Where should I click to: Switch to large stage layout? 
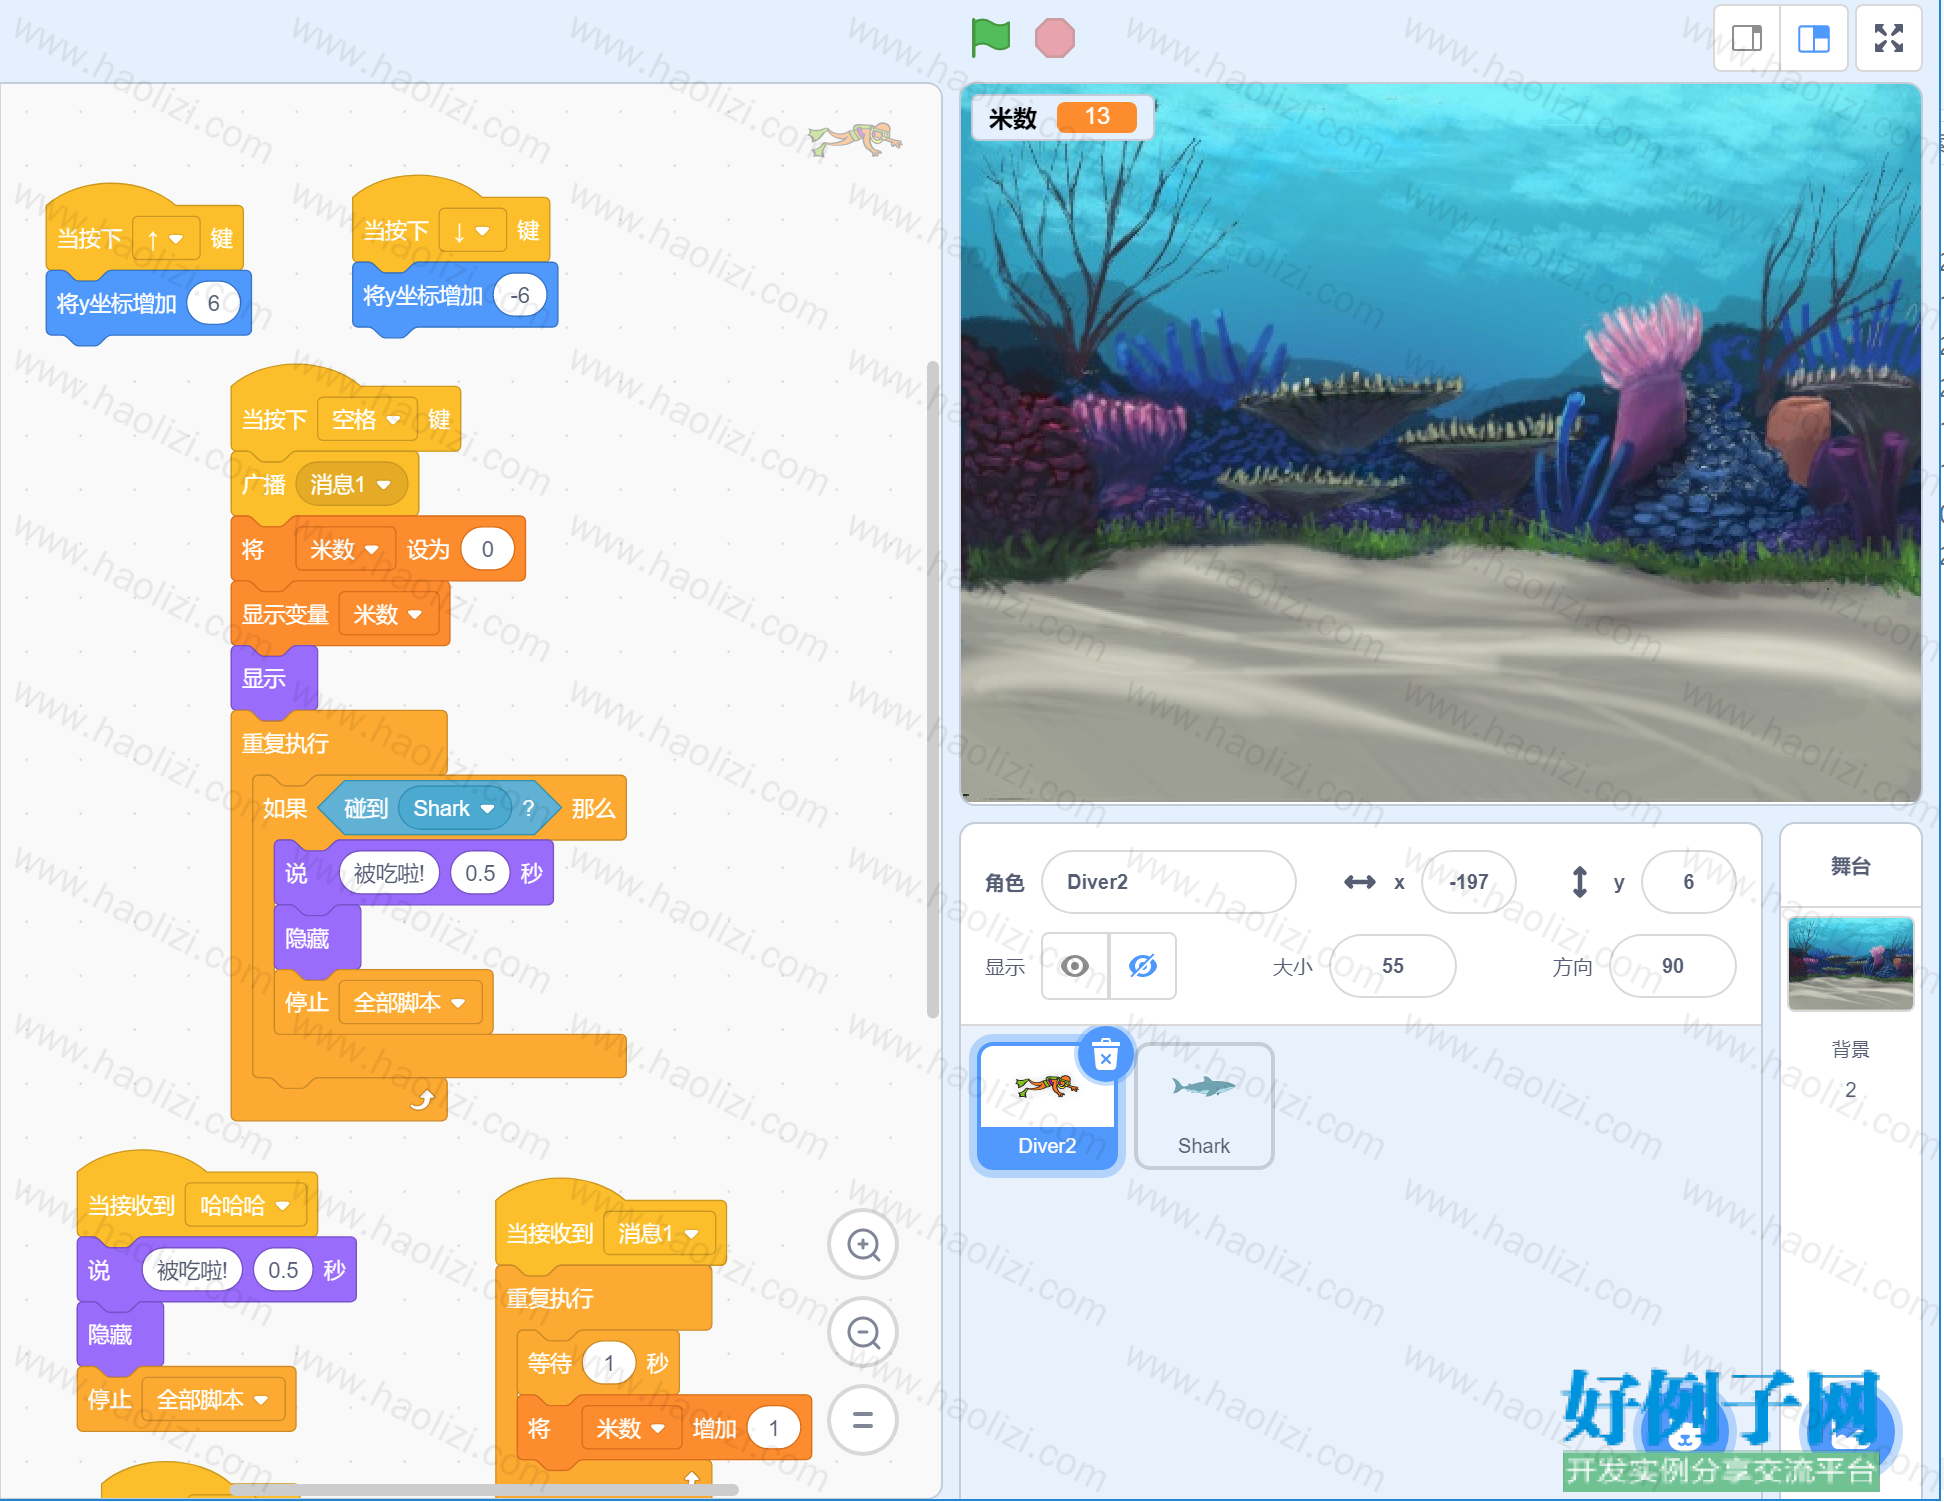click(x=1814, y=39)
